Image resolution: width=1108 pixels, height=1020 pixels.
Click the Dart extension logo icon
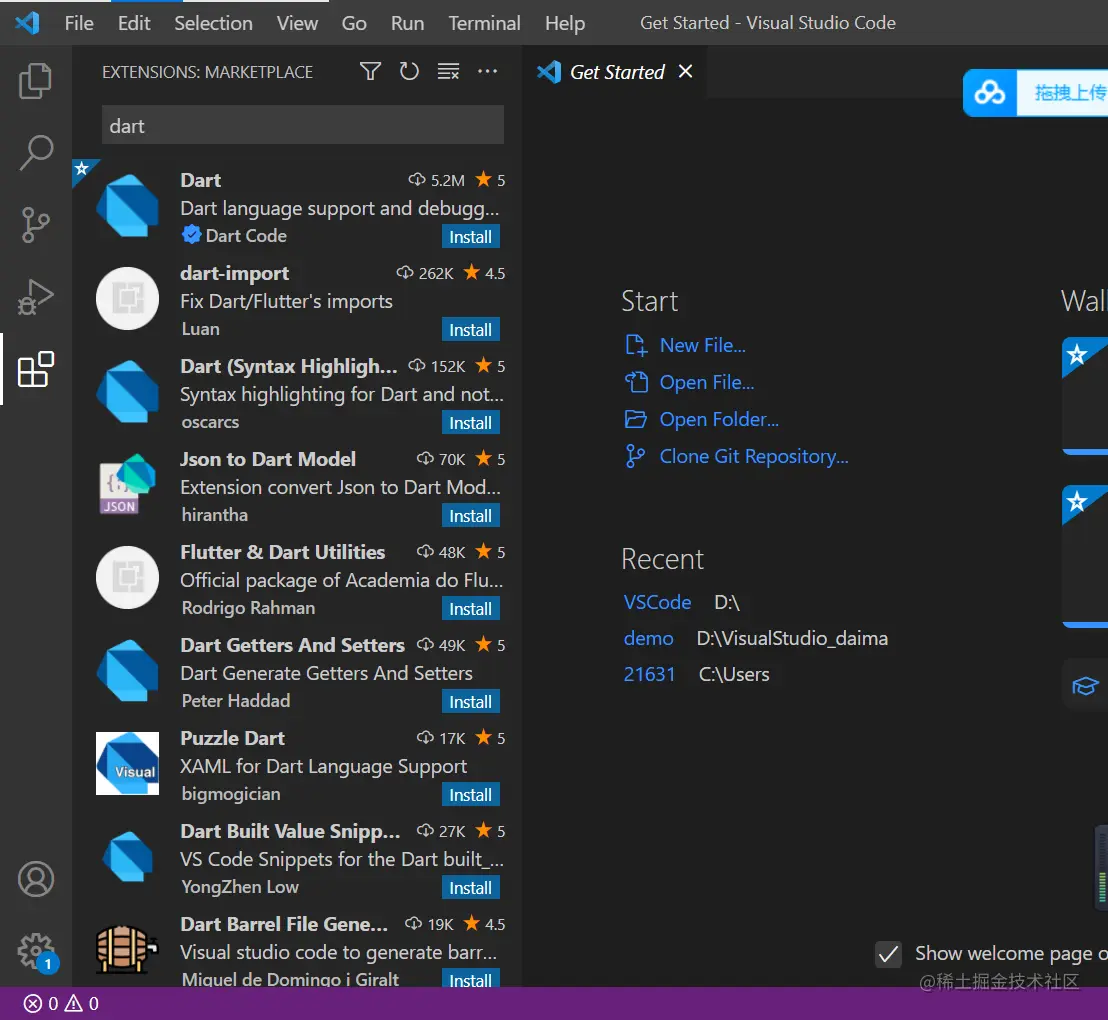pyautogui.click(x=127, y=206)
